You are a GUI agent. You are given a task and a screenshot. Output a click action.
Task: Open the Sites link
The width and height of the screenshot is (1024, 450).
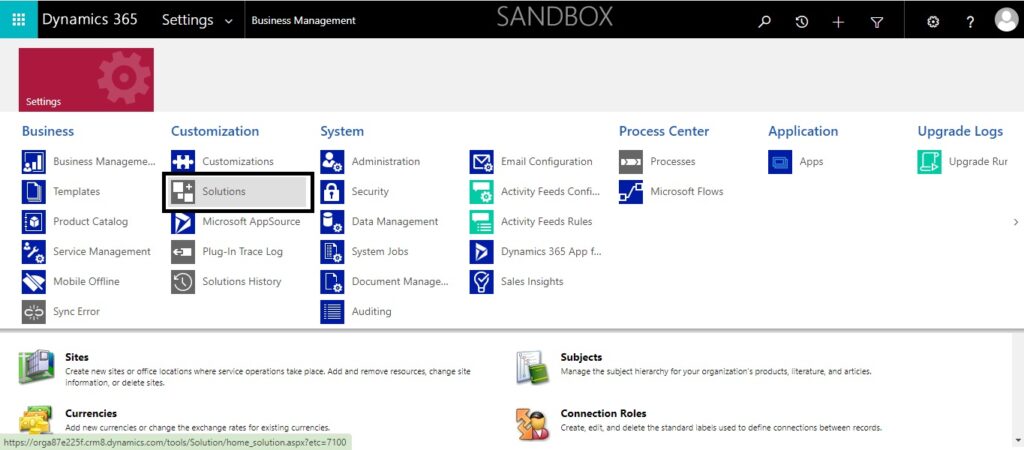pos(76,357)
